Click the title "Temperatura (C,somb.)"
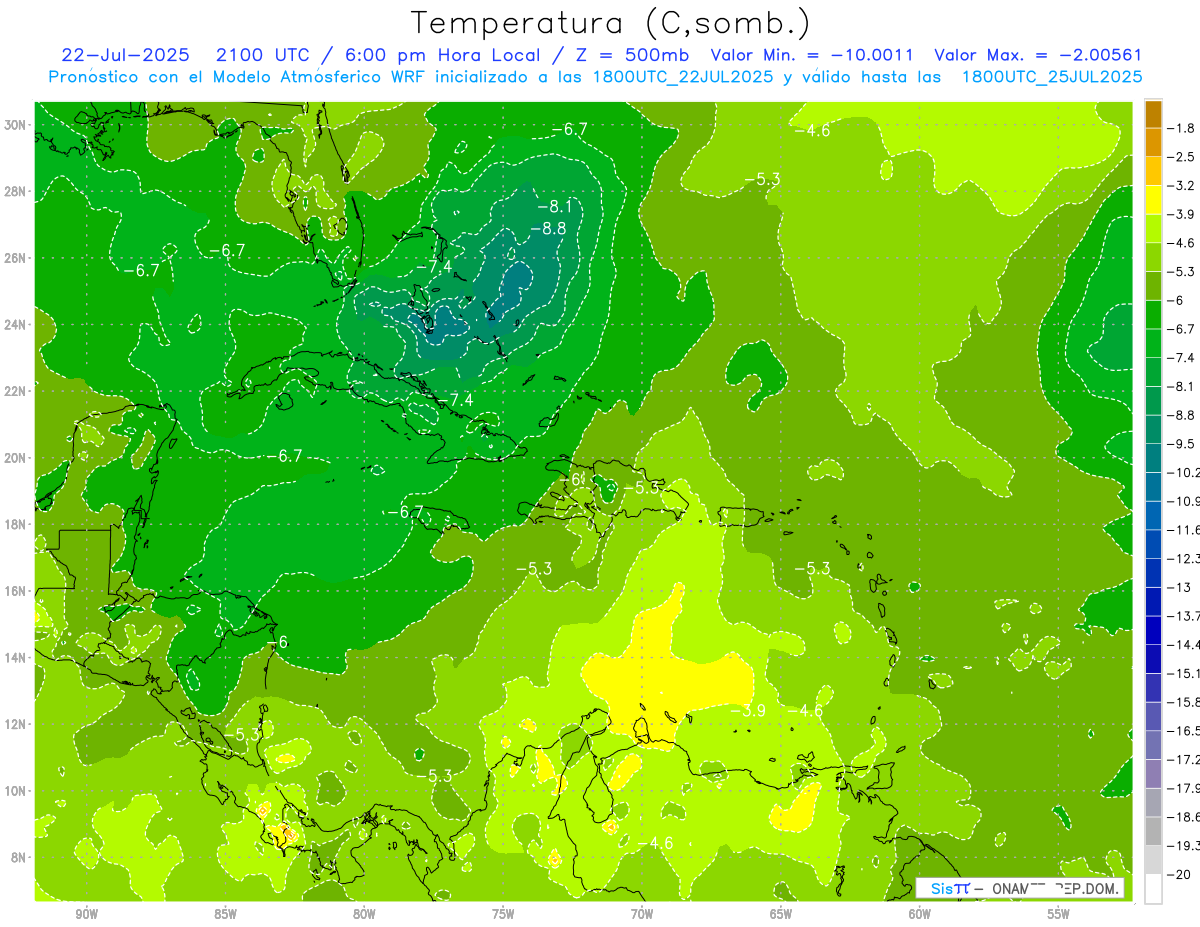The image size is (1200, 927). tap(611, 24)
